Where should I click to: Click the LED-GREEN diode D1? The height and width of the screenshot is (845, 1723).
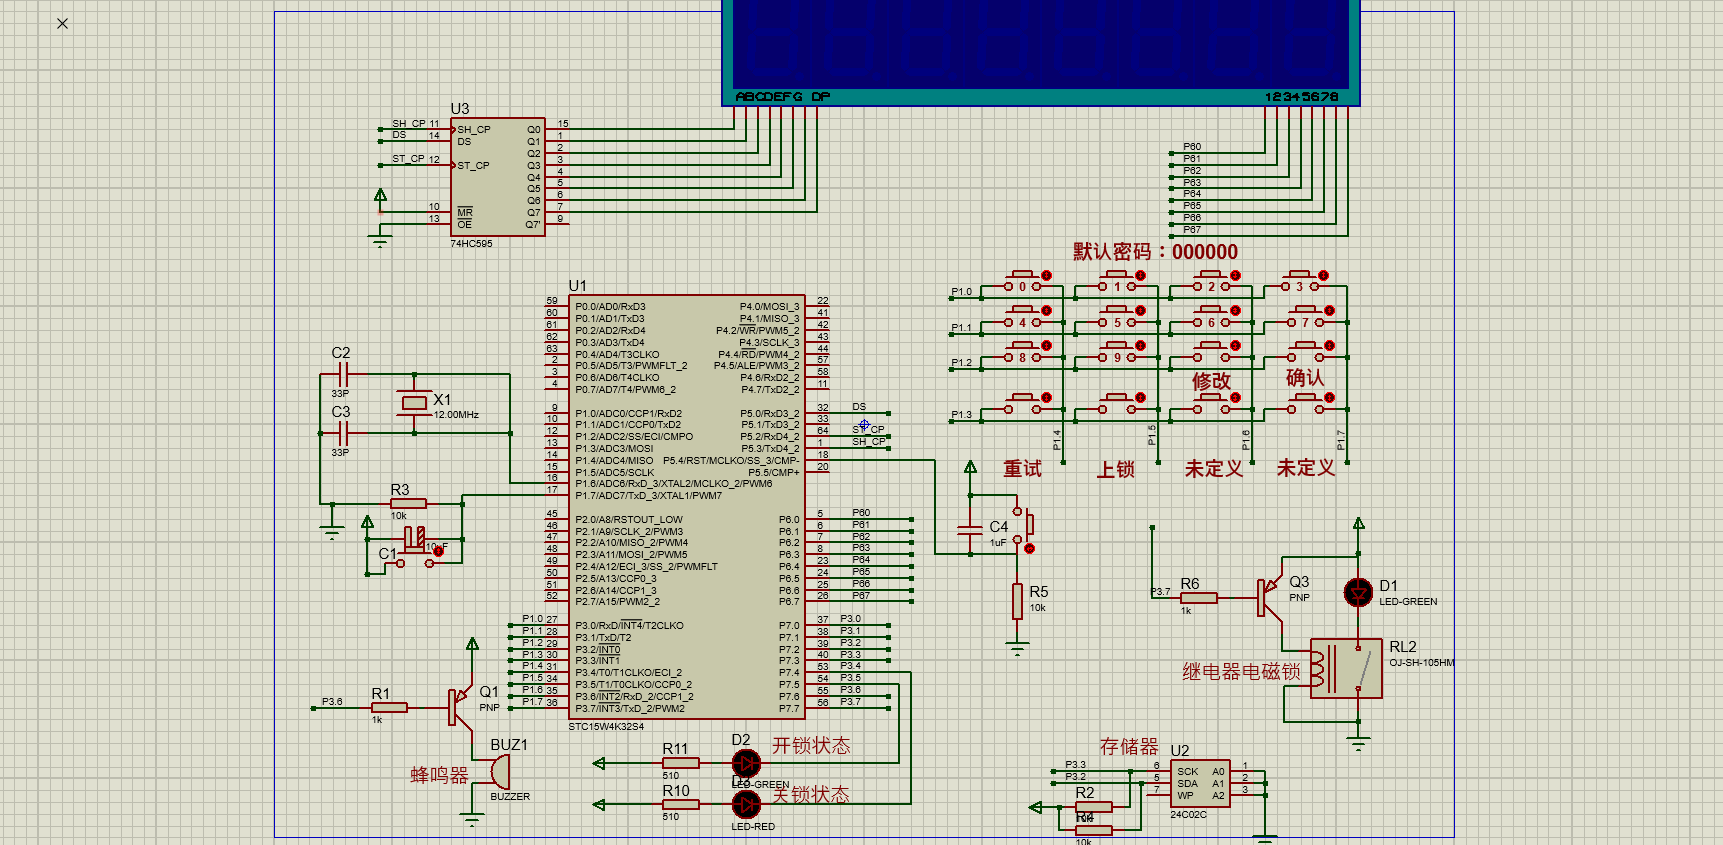tap(1358, 593)
